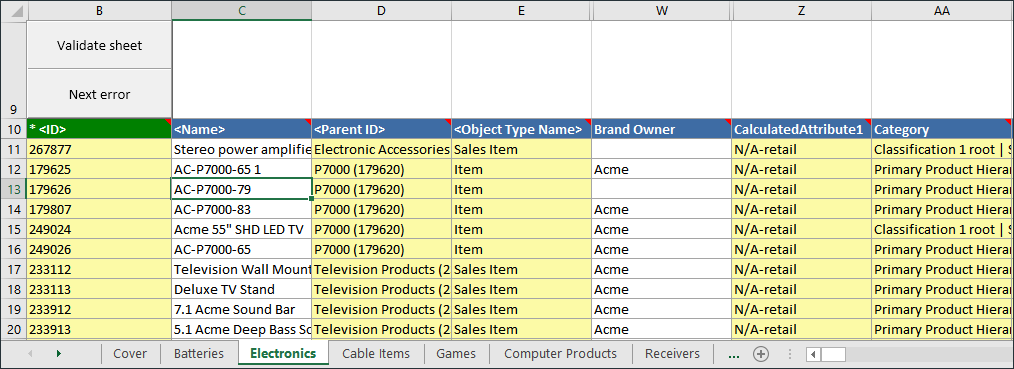Open the Cable Items sheet tab
The height and width of the screenshot is (369, 1014).
(x=376, y=353)
